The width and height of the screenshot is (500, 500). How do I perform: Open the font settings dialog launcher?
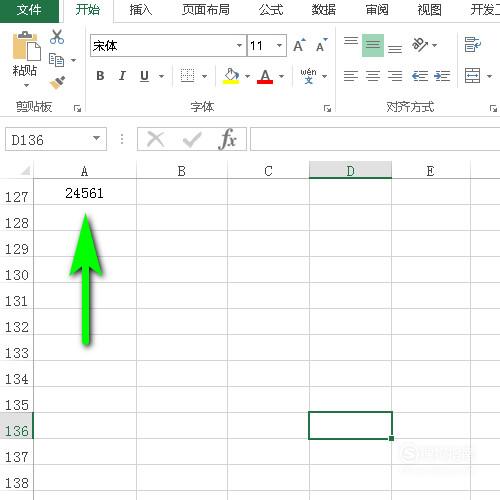coord(327,108)
